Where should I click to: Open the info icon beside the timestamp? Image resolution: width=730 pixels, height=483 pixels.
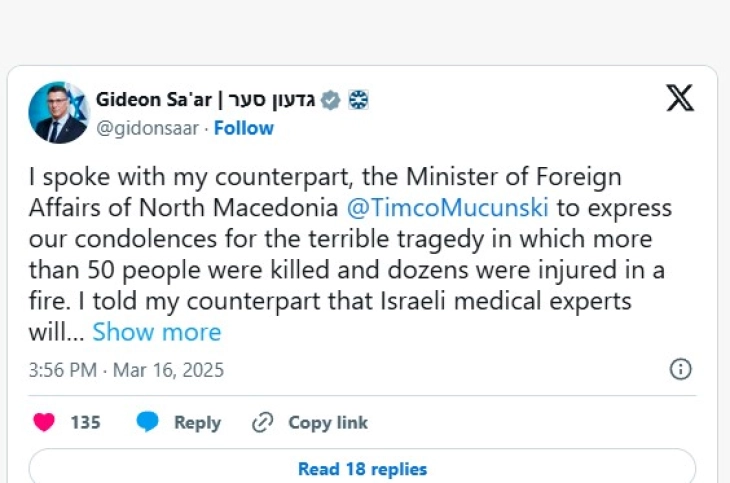tap(680, 369)
